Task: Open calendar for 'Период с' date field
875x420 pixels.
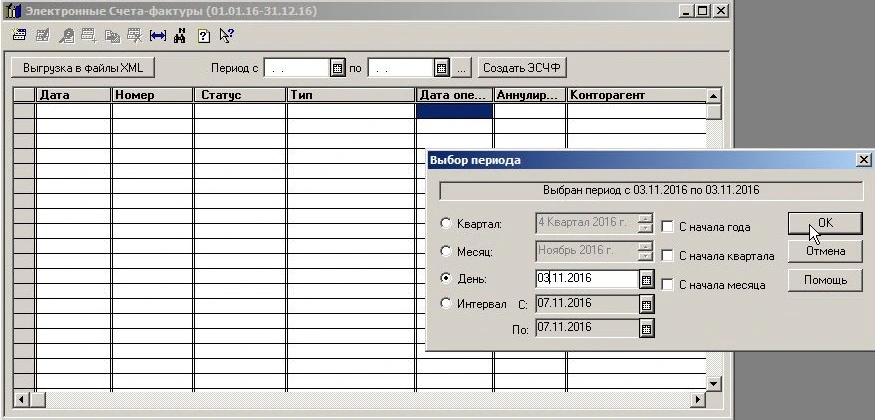Action: tap(337, 68)
